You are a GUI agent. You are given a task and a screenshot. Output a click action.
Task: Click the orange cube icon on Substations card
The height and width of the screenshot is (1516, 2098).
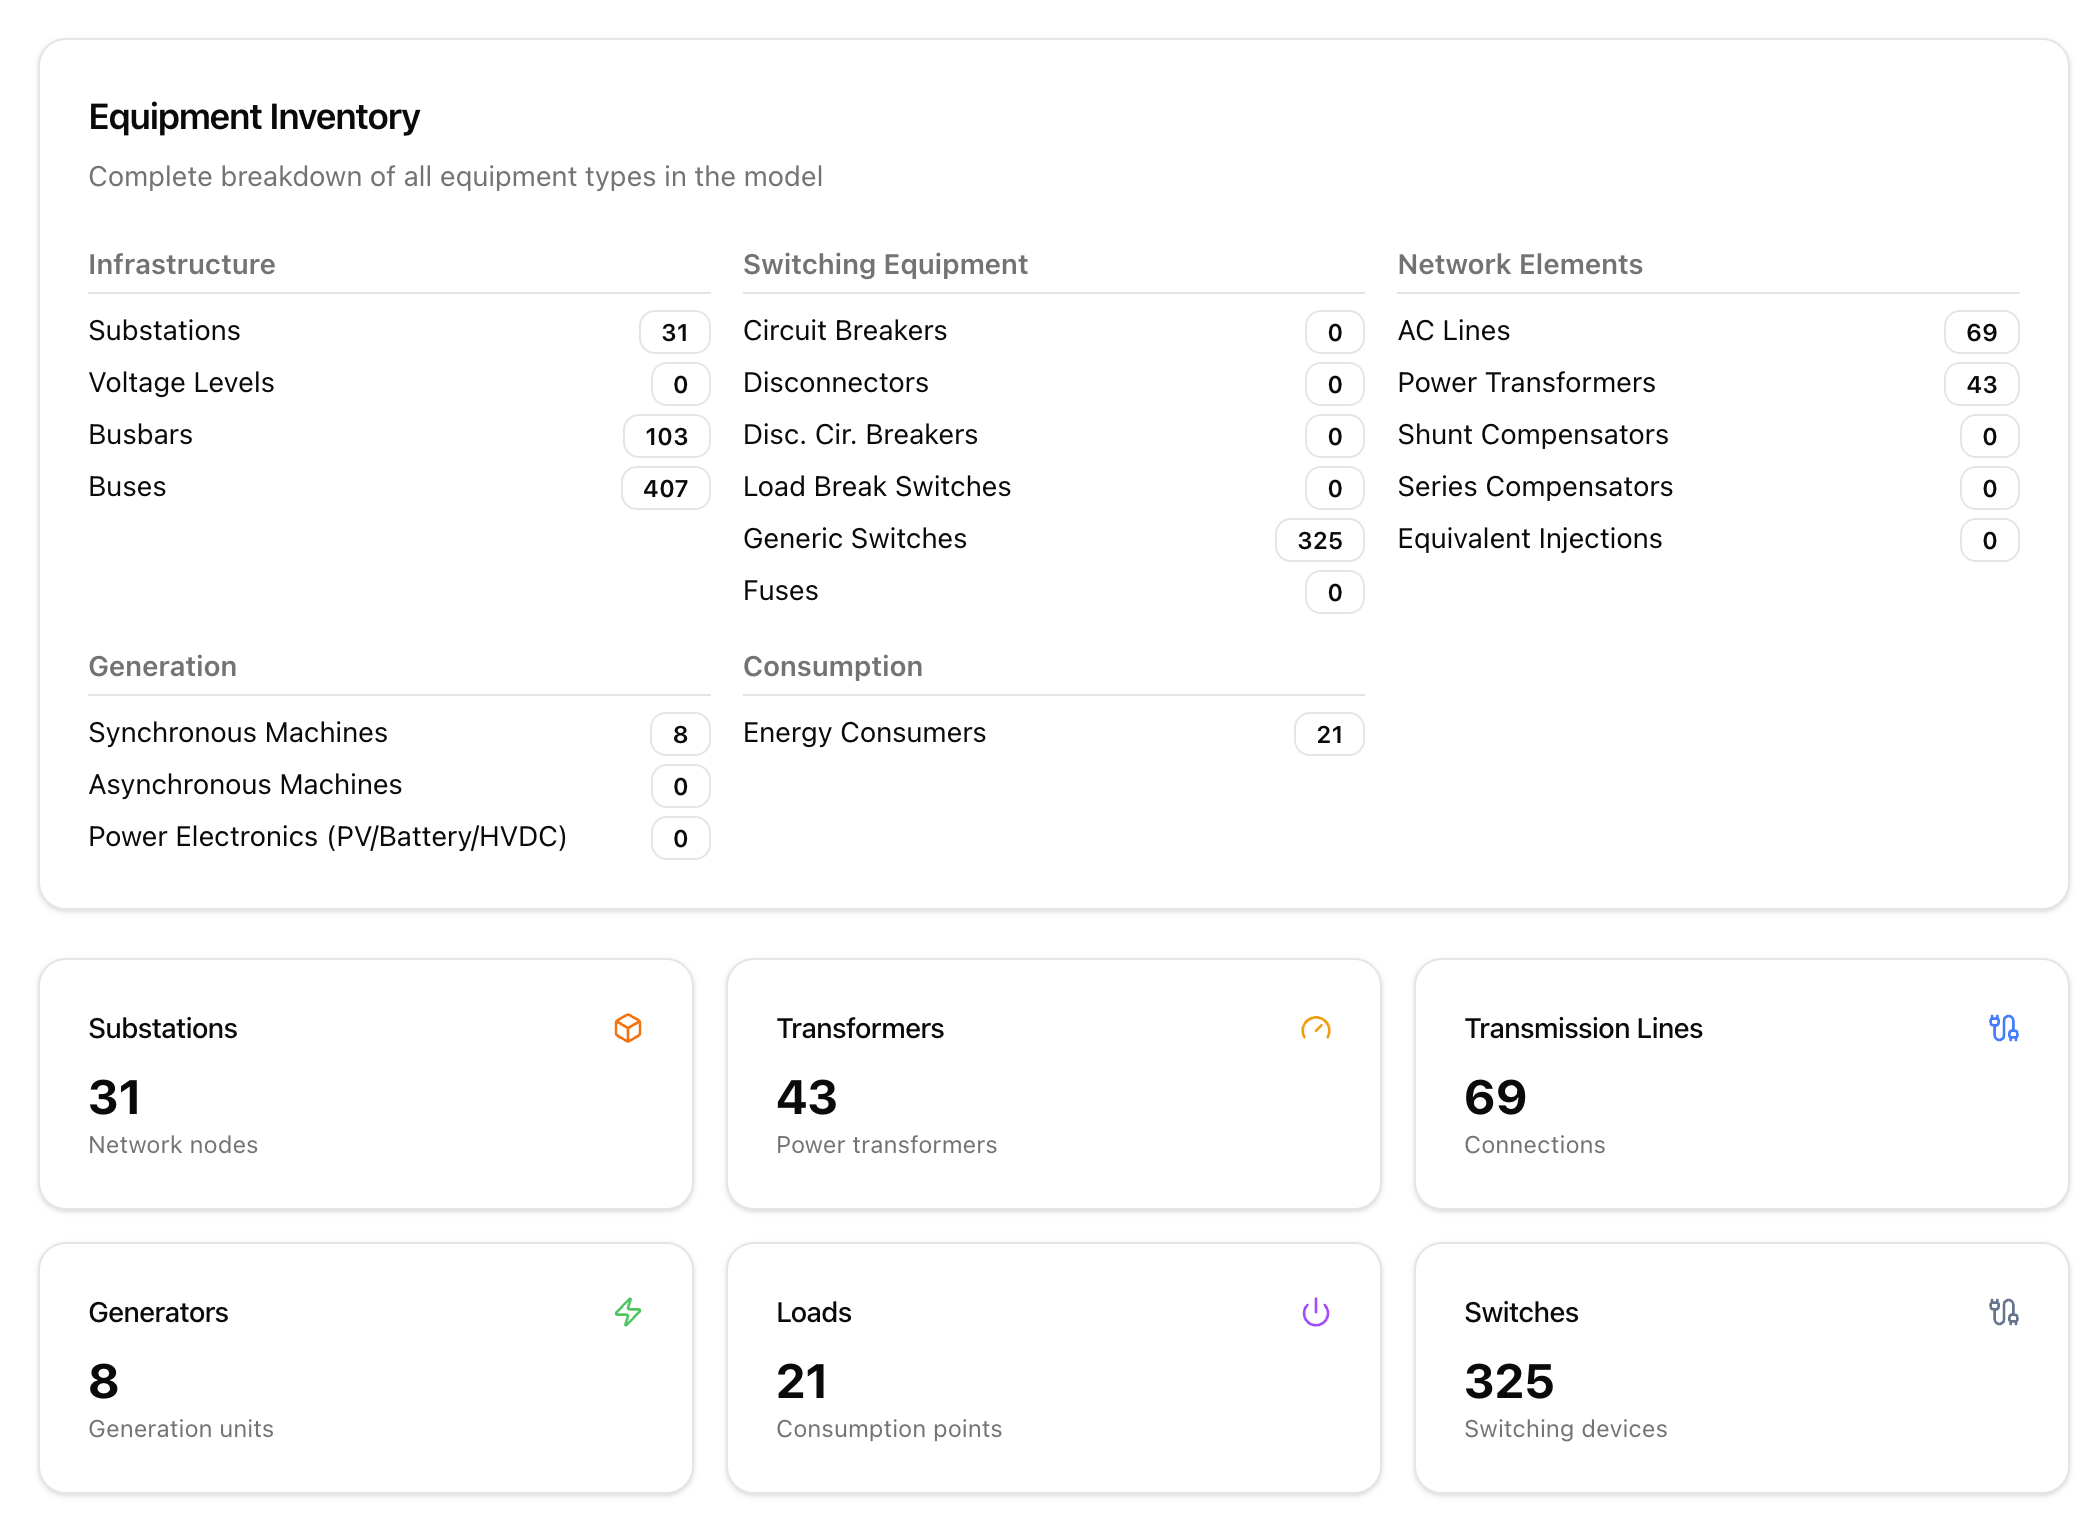[x=627, y=1028]
